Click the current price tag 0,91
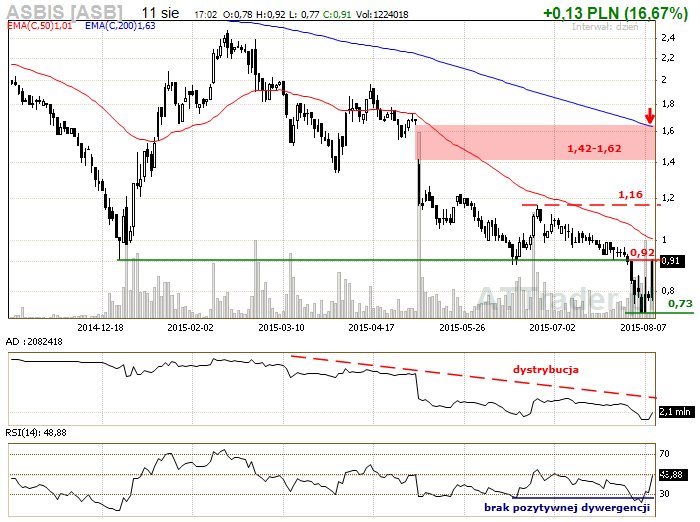The width and height of the screenshot is (700, 522). [672, 261]
